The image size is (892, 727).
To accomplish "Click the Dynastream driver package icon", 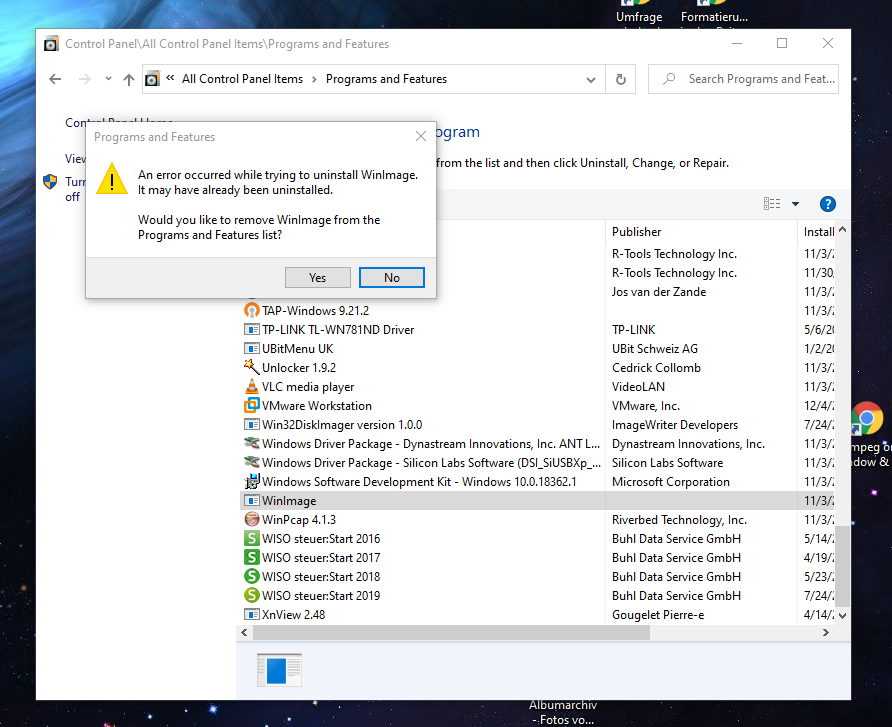I will pyautogui.click(x=251, y=443).
